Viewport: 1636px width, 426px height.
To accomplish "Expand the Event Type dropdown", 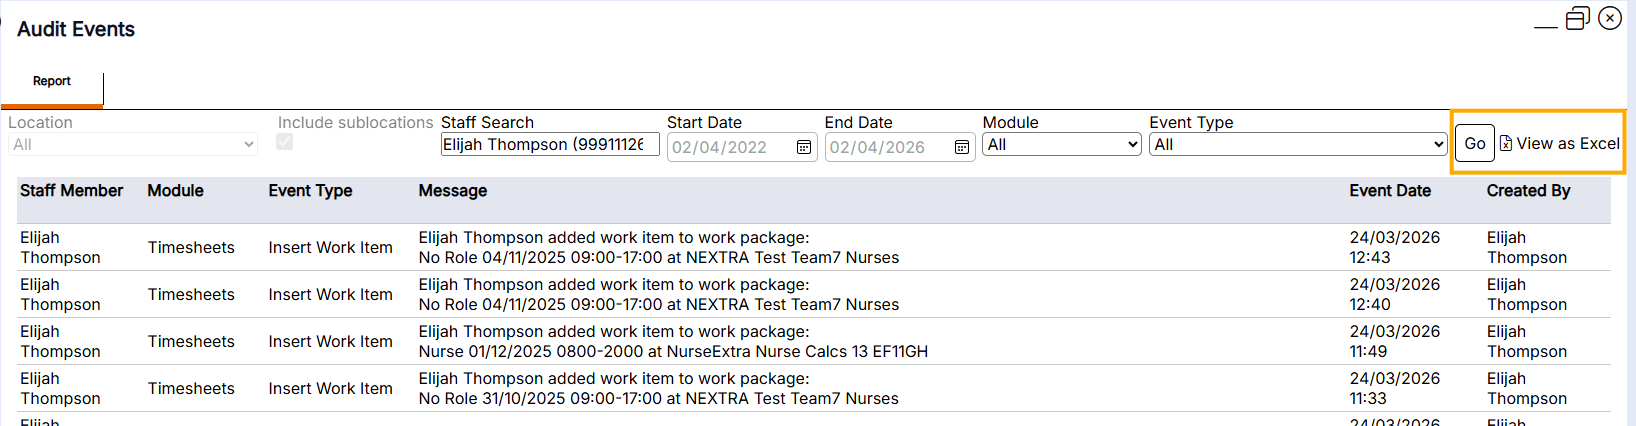I will pos(1298,145).
